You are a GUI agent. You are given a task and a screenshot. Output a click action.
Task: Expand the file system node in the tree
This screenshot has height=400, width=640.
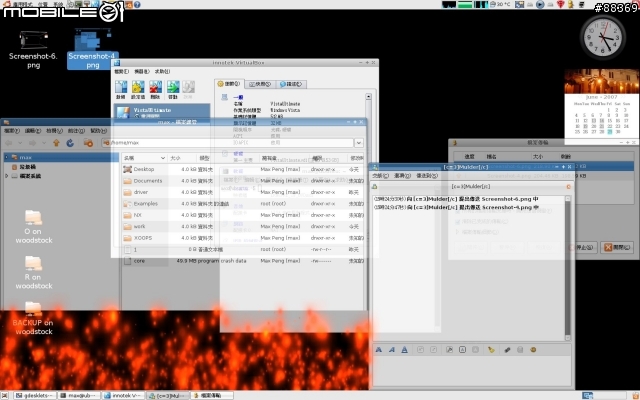(7, 176)
